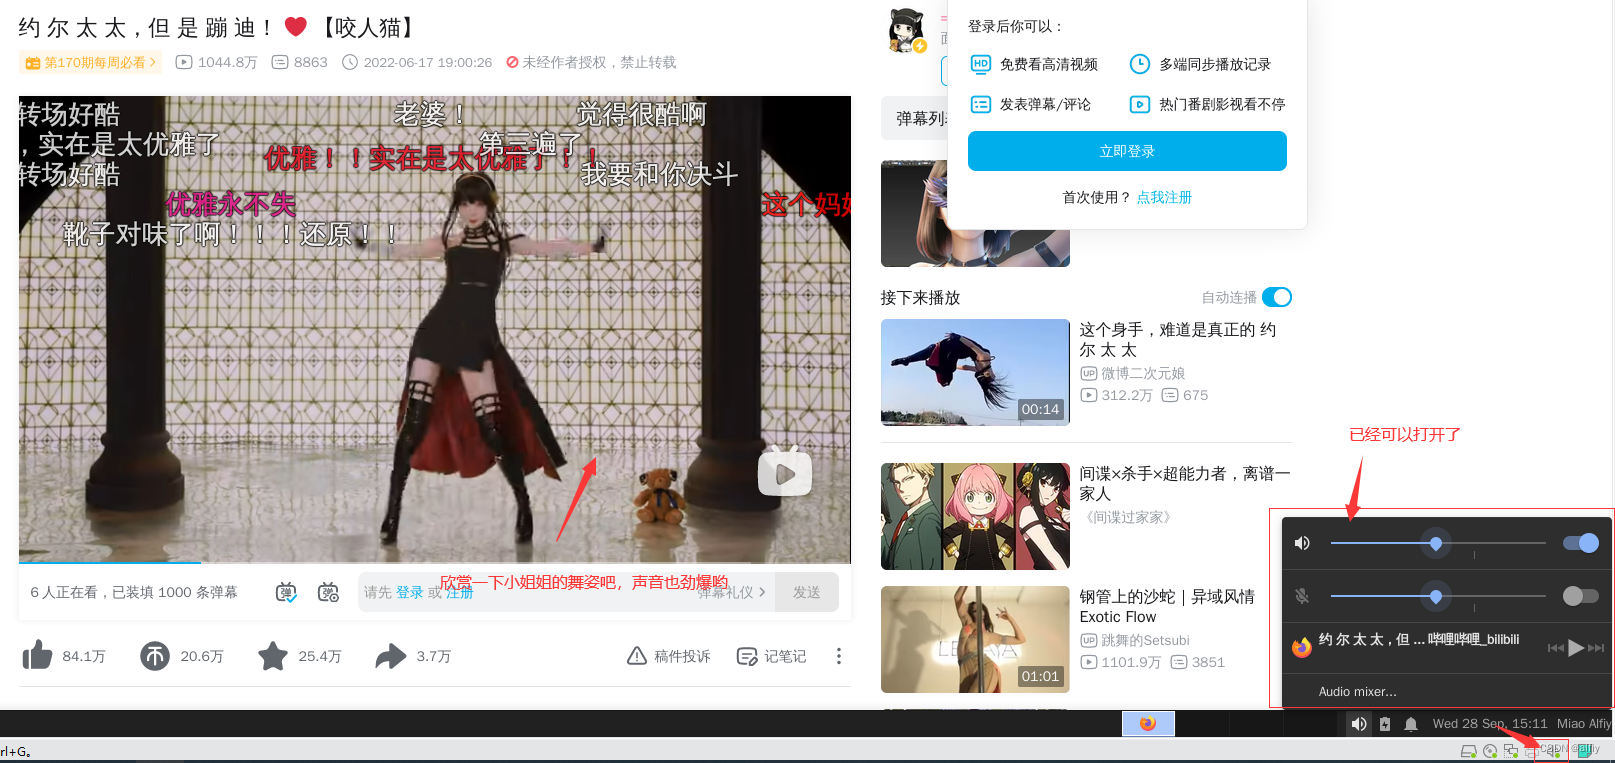Image resolution: width=1615 pixels, height=763 pixels.
Task: Open thumbnail for 间谍×杀手×超能力者 video
Action: [x=975, y=516]
